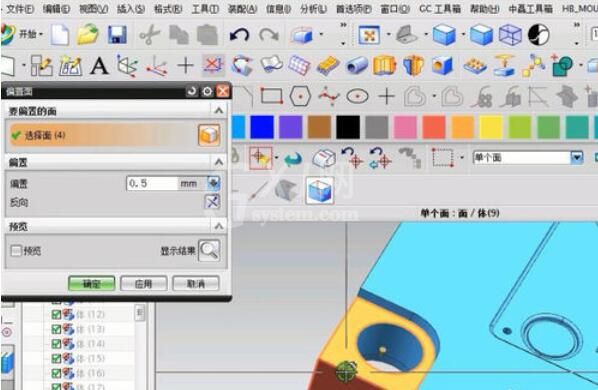
Task: Click the Paste clipboard icon
Action: point(207,35)
